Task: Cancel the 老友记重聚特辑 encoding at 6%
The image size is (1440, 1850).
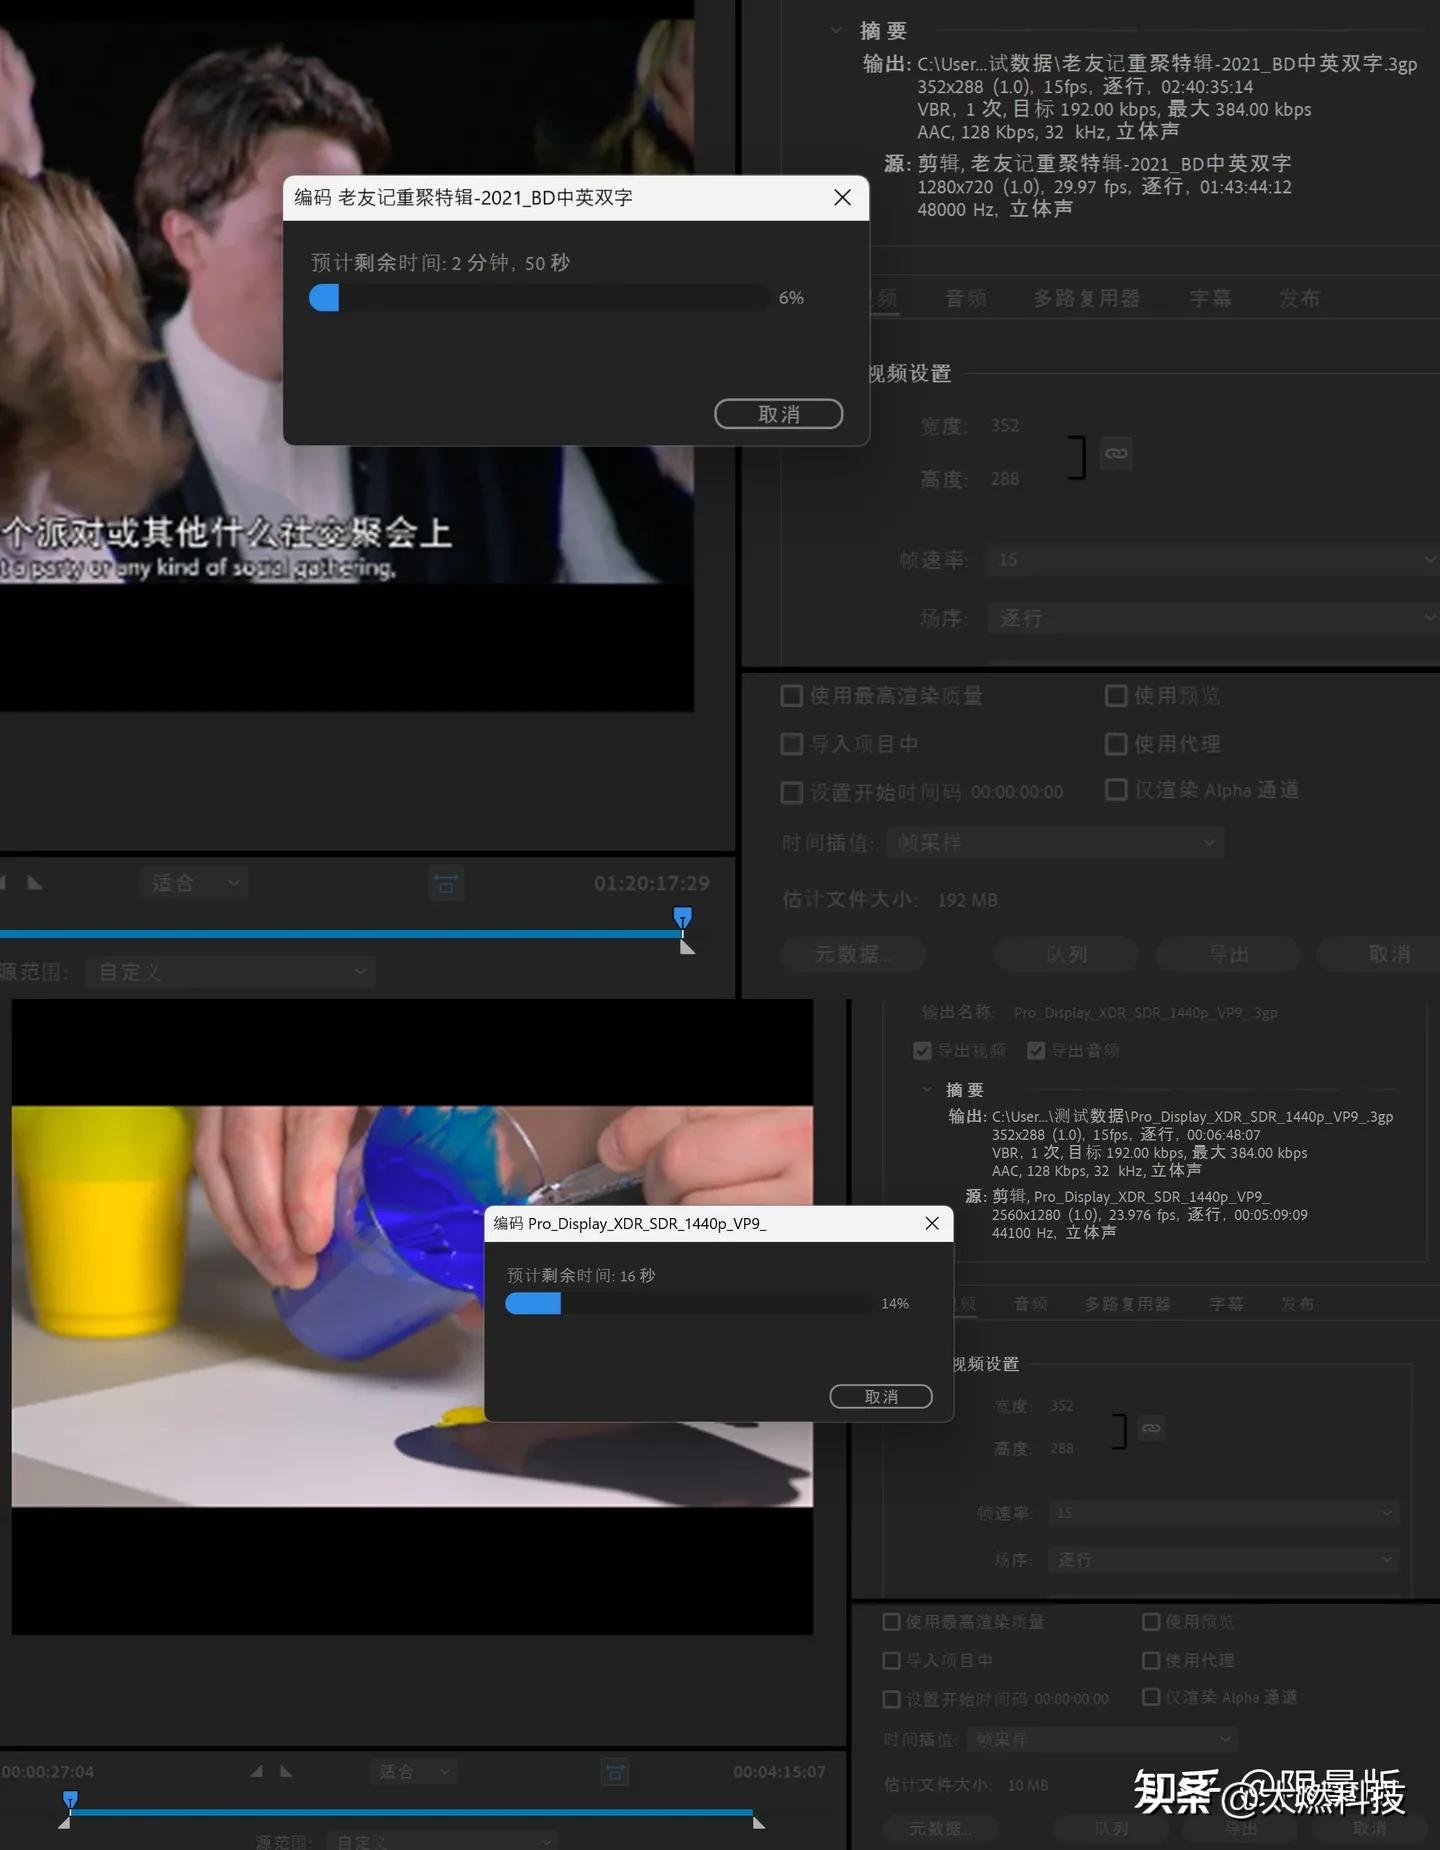Action: click(x=778, y=414)
